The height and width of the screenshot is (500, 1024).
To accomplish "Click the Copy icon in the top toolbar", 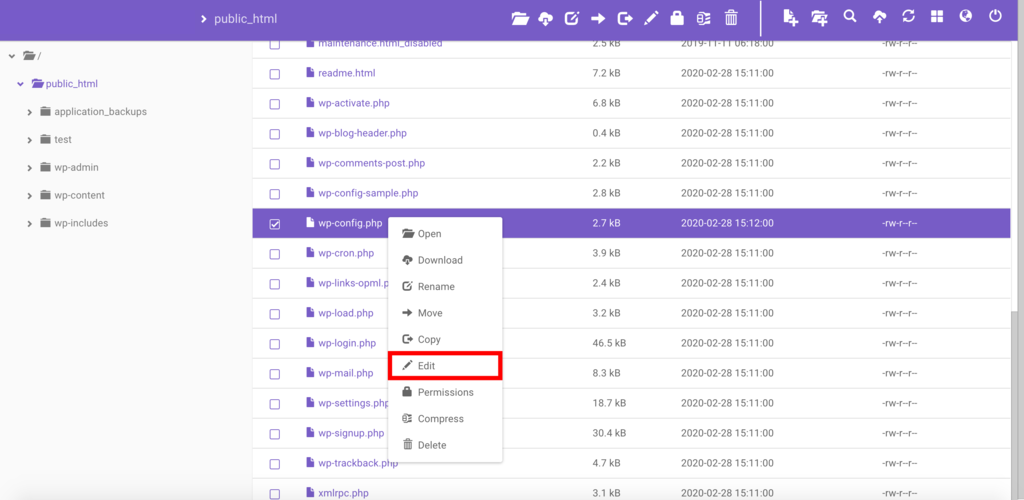I will pos(625,19).
